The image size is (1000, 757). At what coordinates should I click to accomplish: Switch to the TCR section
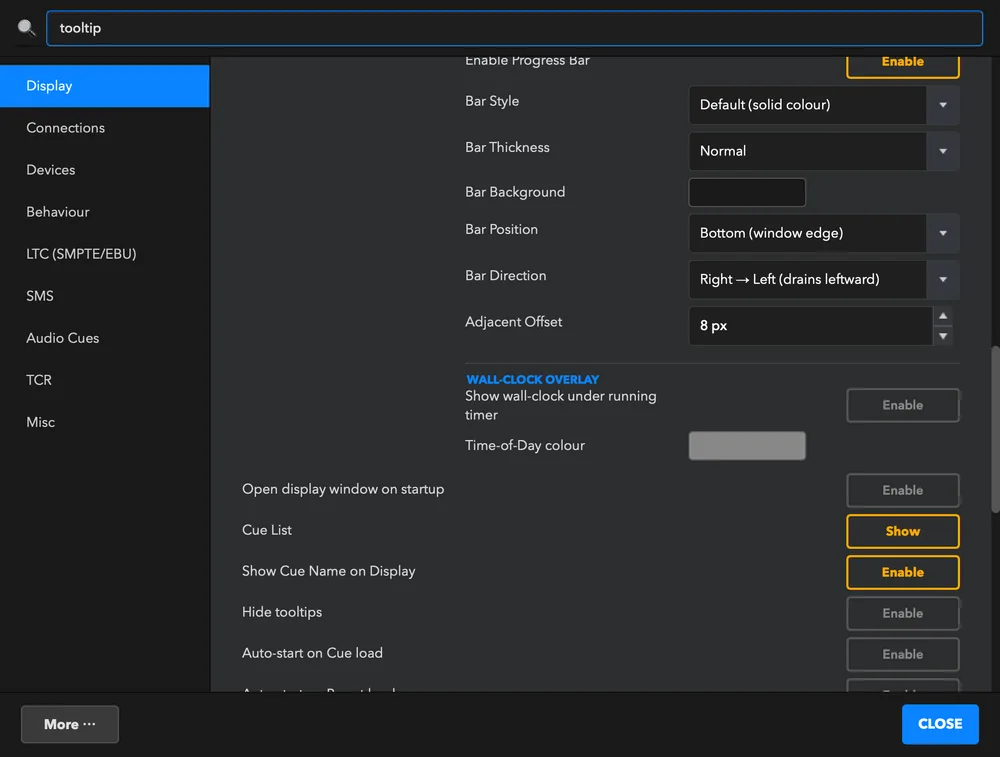coord(105,381)
